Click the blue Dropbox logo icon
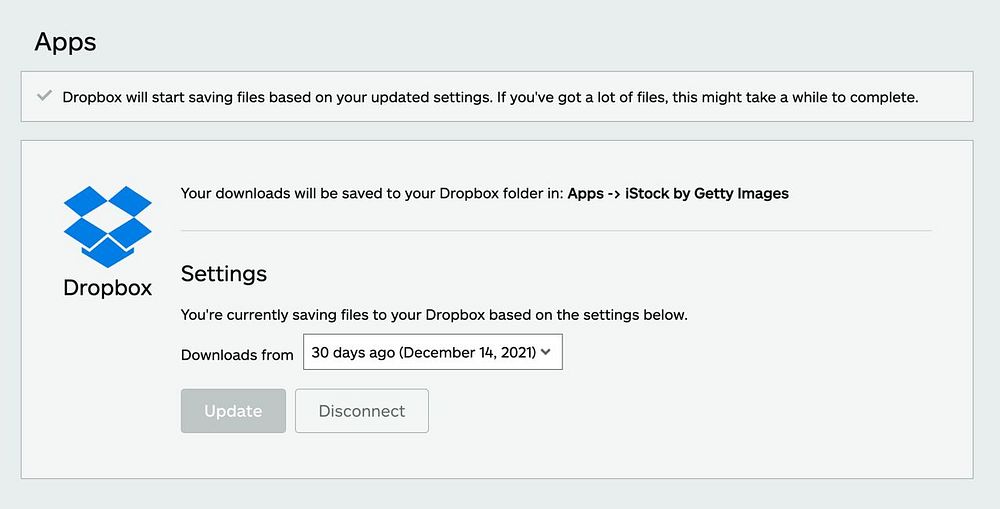The image size is (1000, 509). pyautogui.click(x=107, y=226)
